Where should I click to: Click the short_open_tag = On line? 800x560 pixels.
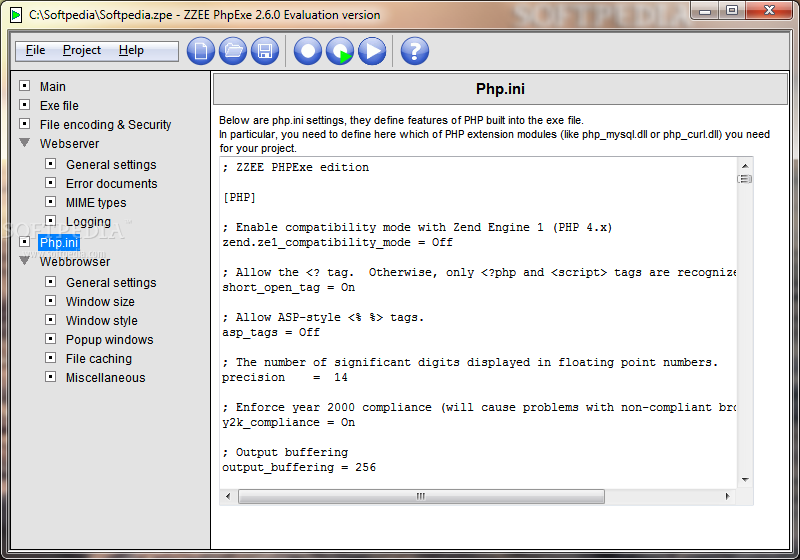pos(288,288)
